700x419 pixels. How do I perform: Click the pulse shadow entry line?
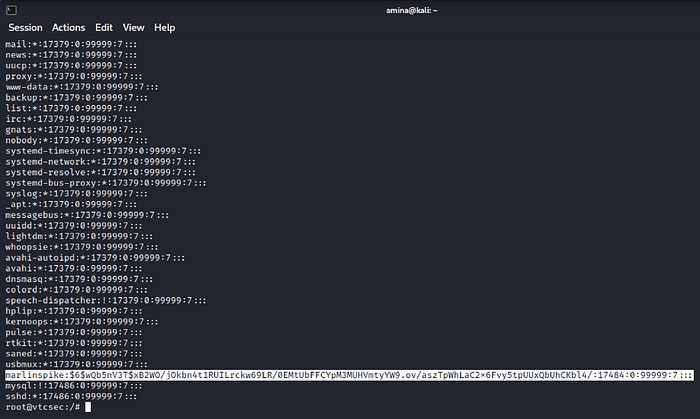[74, 332]
